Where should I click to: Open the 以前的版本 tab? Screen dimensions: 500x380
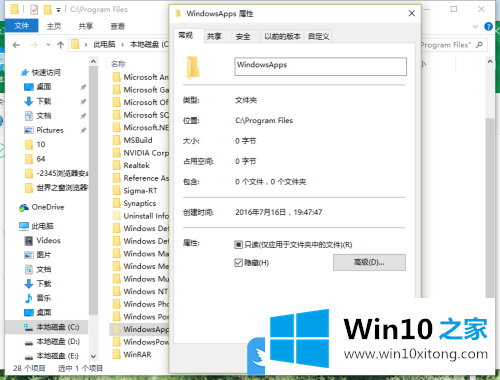pos(282,36)
